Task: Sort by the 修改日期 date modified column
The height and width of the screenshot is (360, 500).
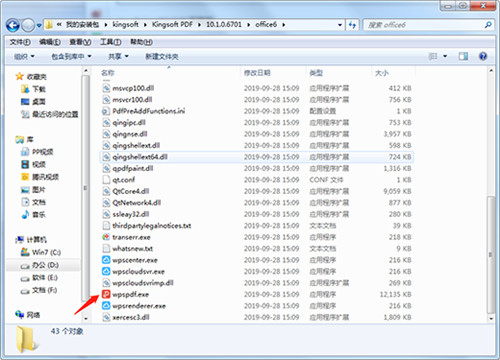Action: tap(257, 73)
